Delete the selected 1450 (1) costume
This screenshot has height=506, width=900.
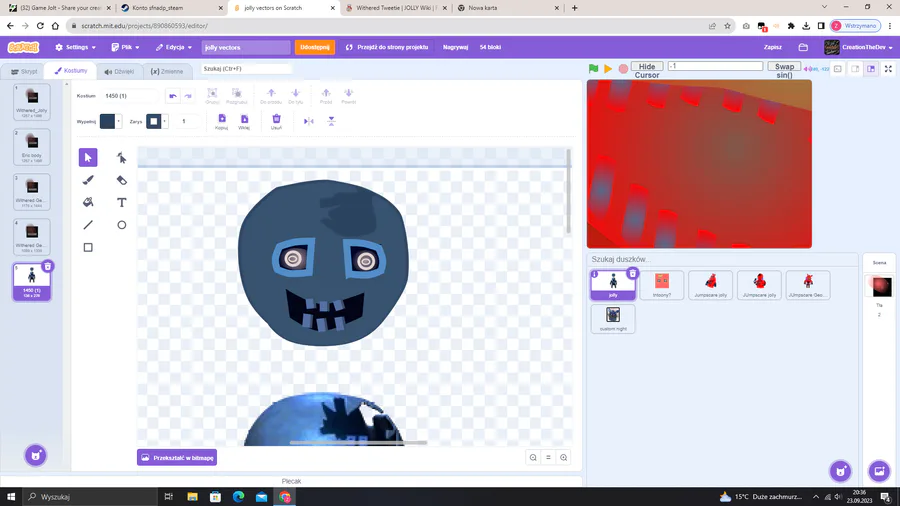(x=48, y=266)
